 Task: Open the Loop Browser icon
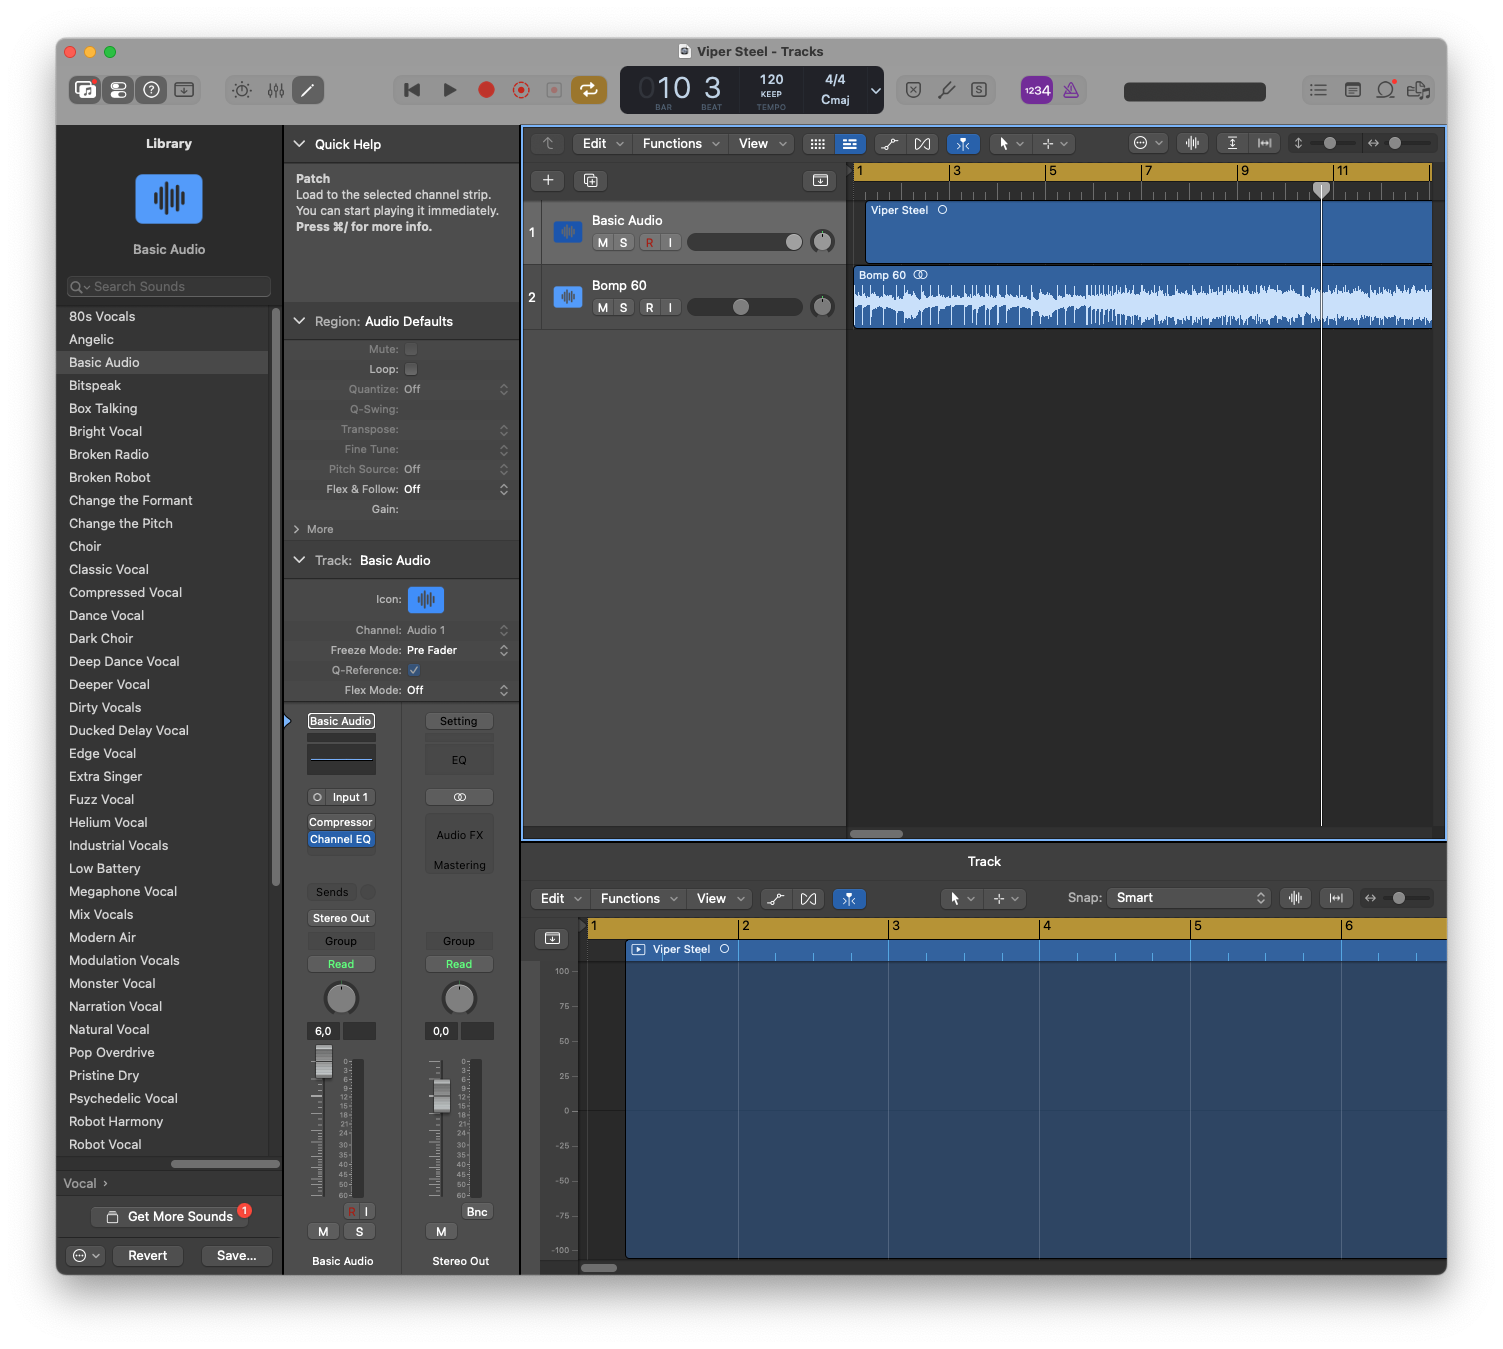[1385, 90]
